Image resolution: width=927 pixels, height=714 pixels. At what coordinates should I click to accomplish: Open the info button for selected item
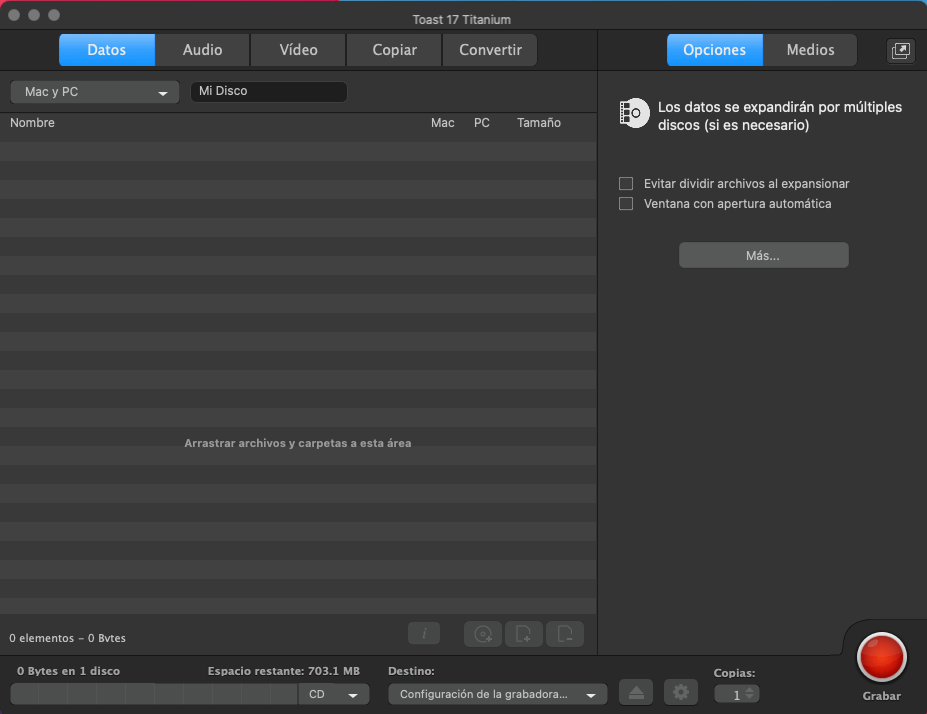[x=424, y=634]
